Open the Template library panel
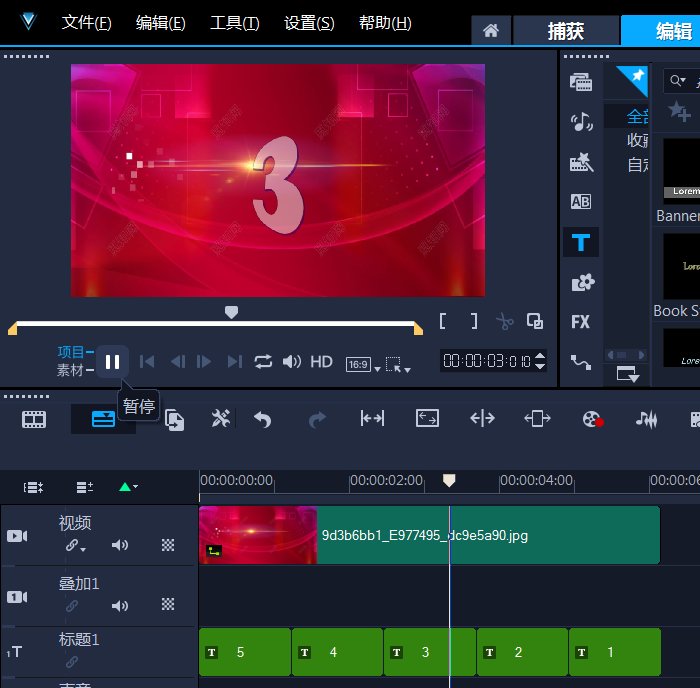The height and width of the screenshot is (688, 700). 580,162
